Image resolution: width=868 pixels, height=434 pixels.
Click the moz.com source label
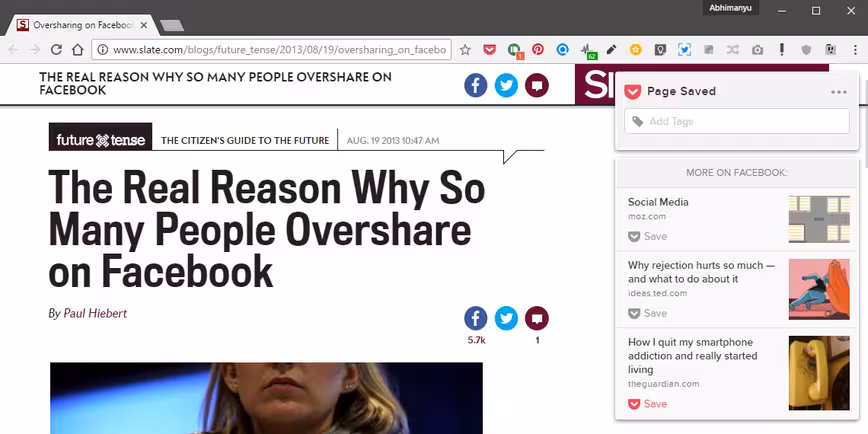647,216
